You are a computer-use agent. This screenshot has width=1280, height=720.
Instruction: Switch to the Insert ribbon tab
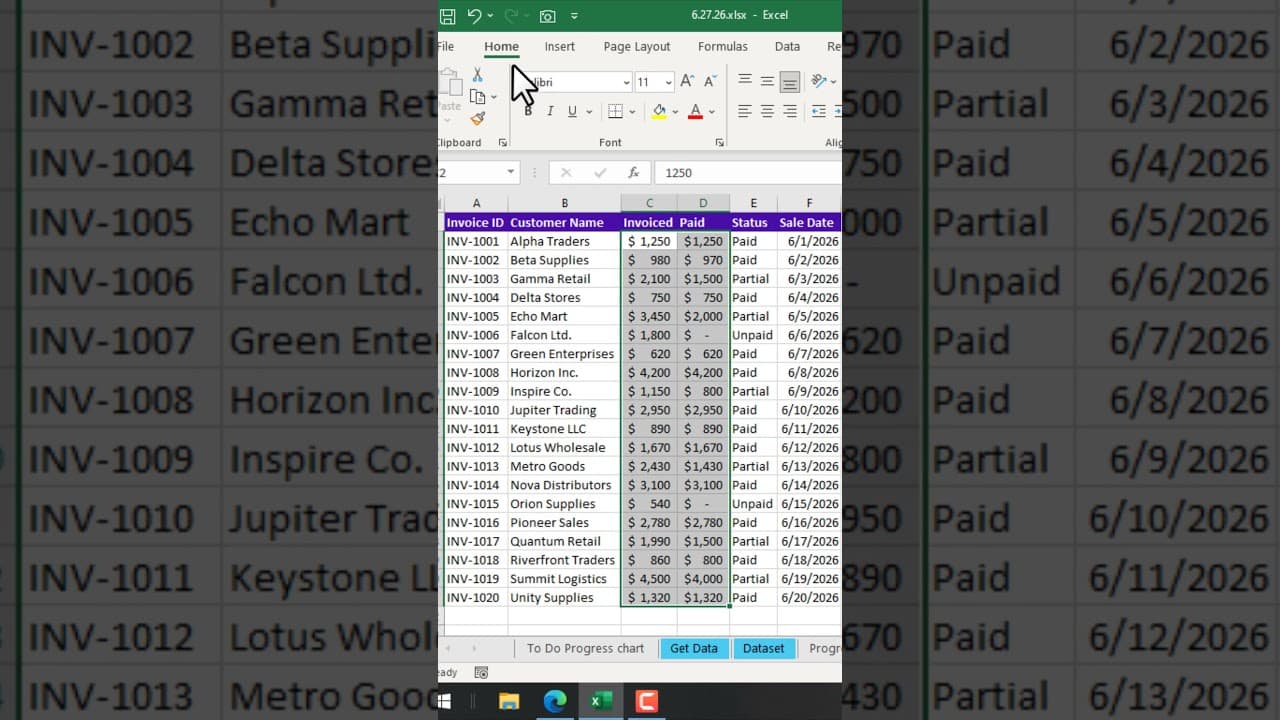pyautogui.click(x=560, y=47)
